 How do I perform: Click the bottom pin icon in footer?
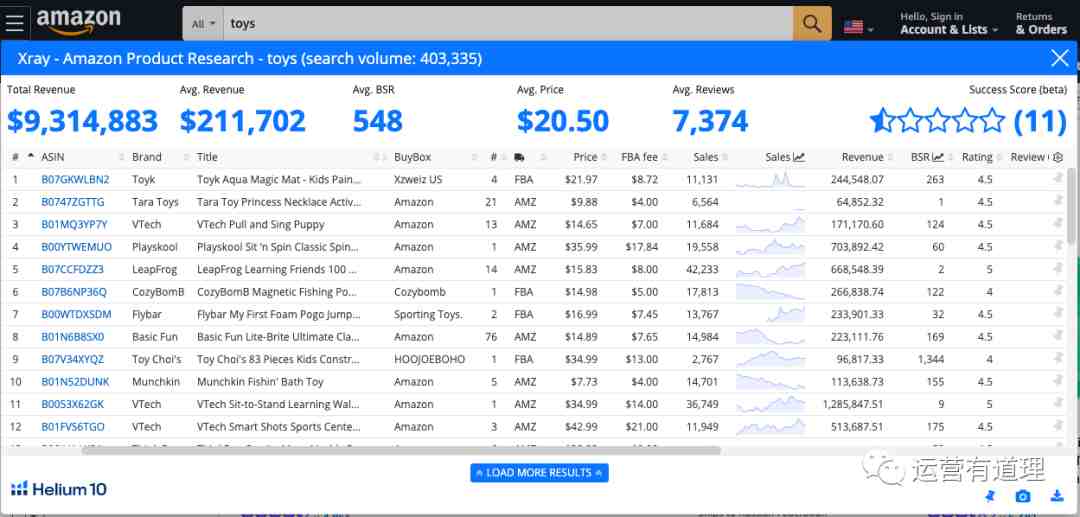(x=990, y=496)
